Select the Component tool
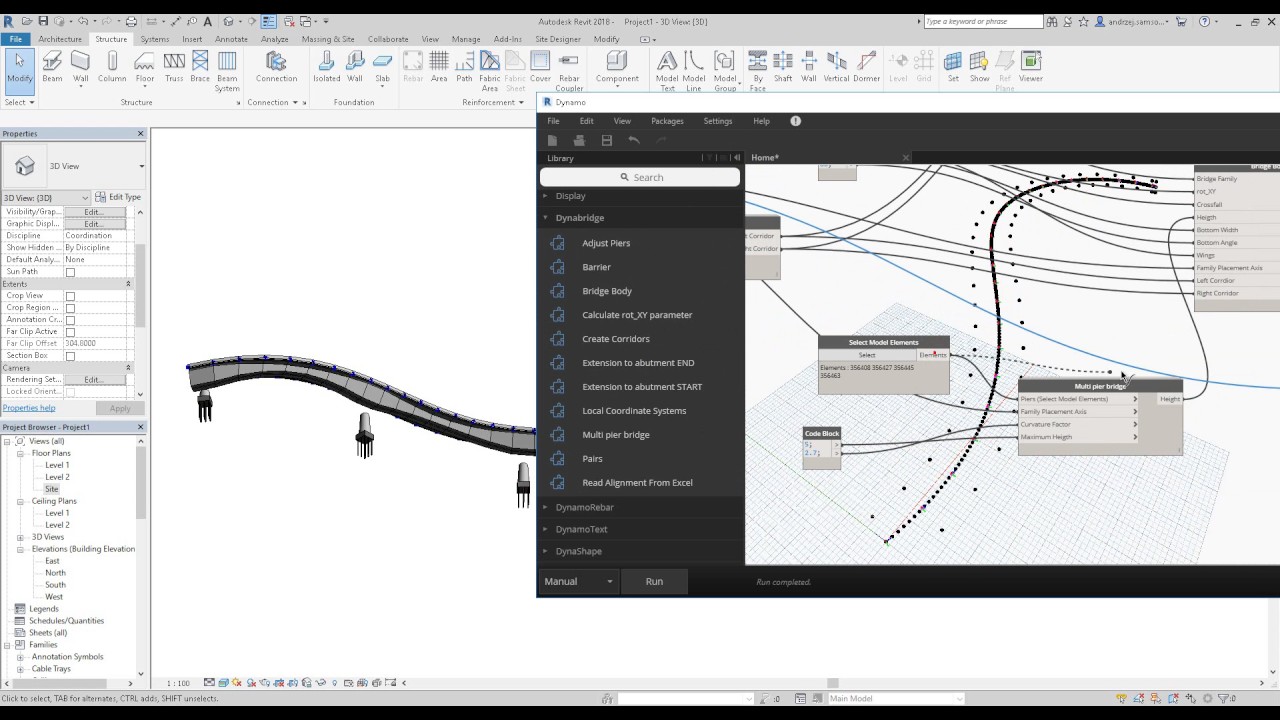Viewport: 1280px width, 720px height. (617, 67)
